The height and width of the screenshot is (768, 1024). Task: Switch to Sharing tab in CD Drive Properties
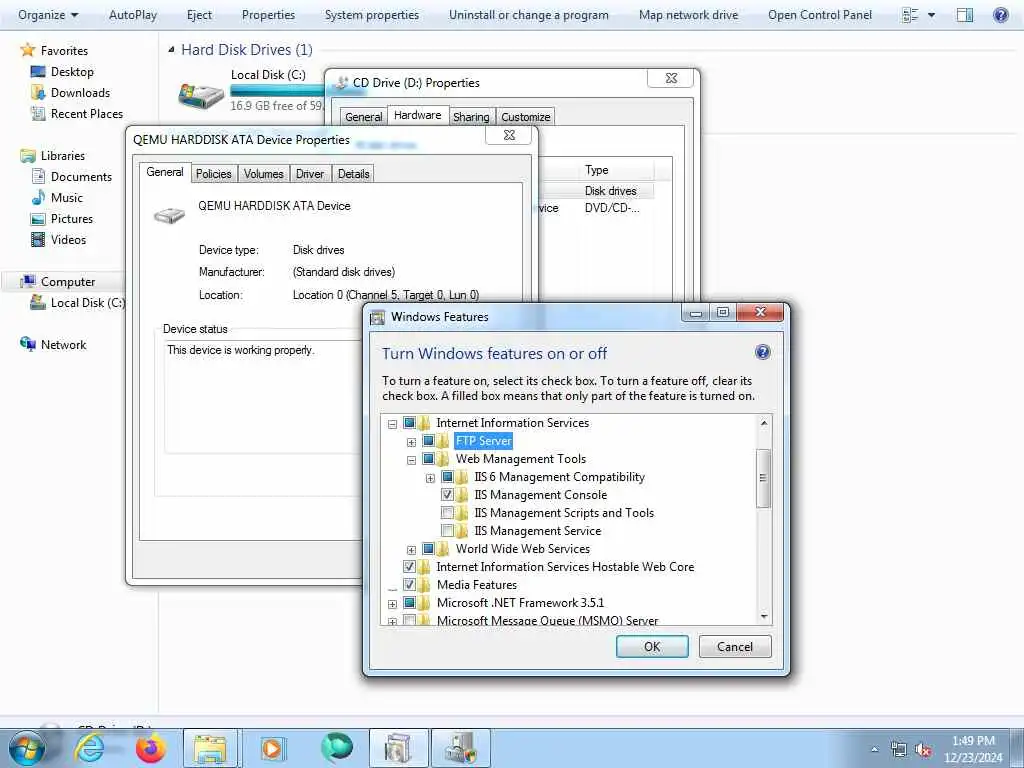click(x=471, y=117)
